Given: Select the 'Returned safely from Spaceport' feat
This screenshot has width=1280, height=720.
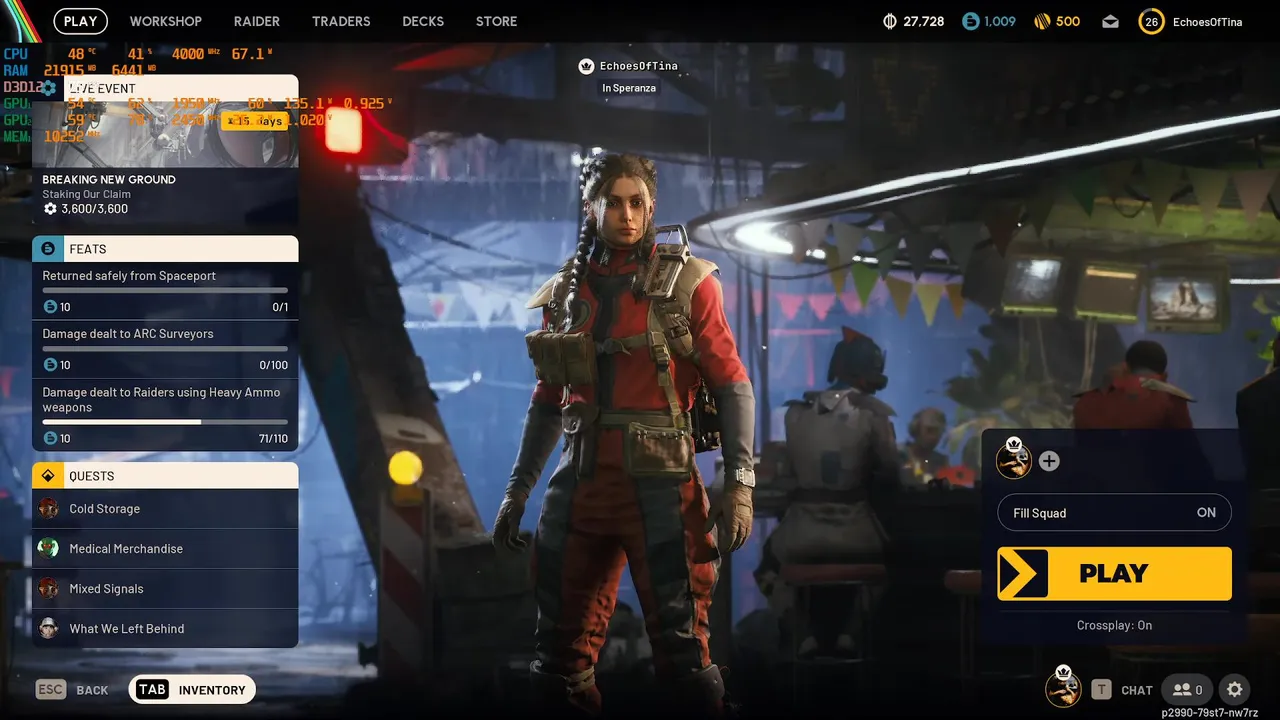Looking at the screenshot, I should (165, 291).
